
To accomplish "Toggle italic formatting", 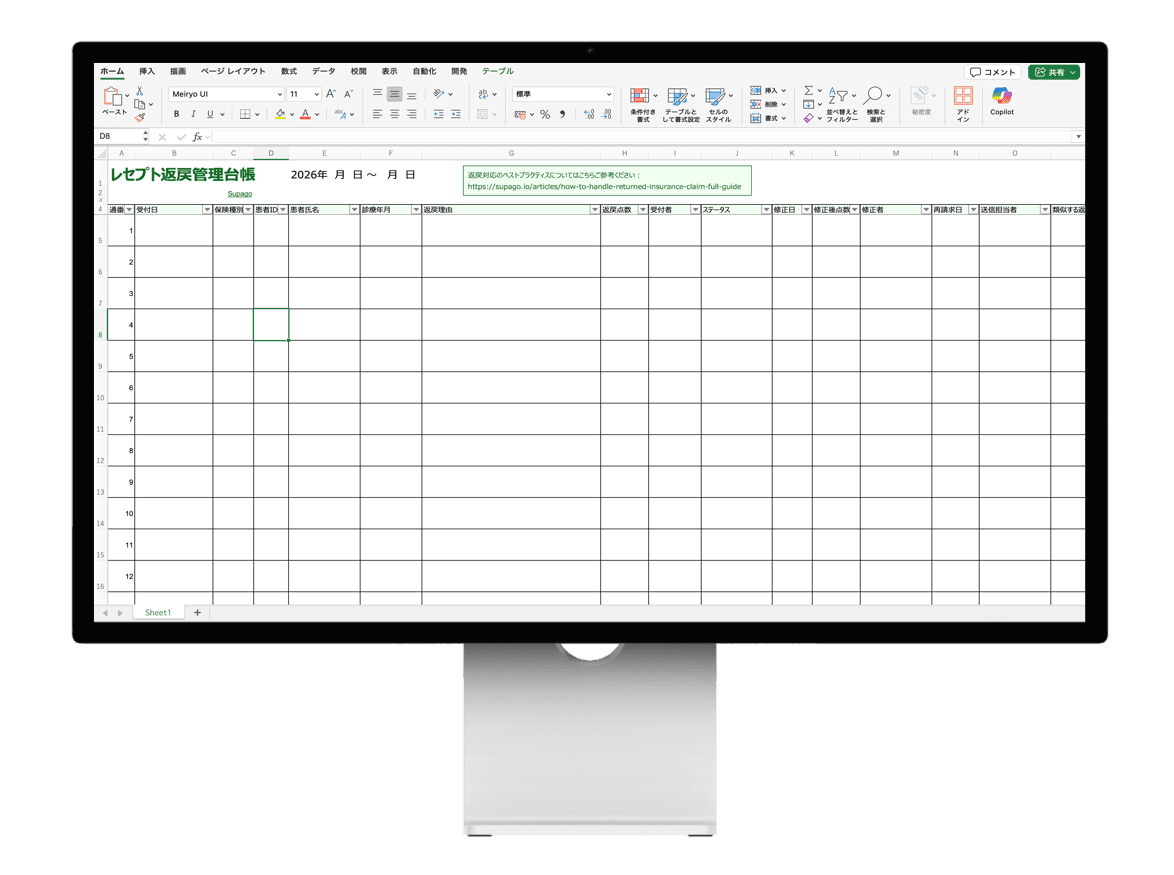I will [193, 115].
